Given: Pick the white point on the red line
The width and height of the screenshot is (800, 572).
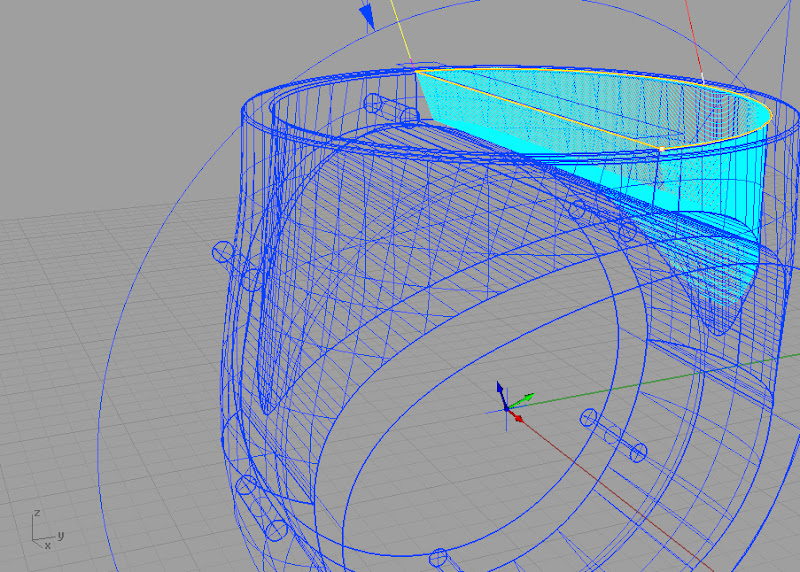Looking at the screenshot, I should (x=703, y=78).
